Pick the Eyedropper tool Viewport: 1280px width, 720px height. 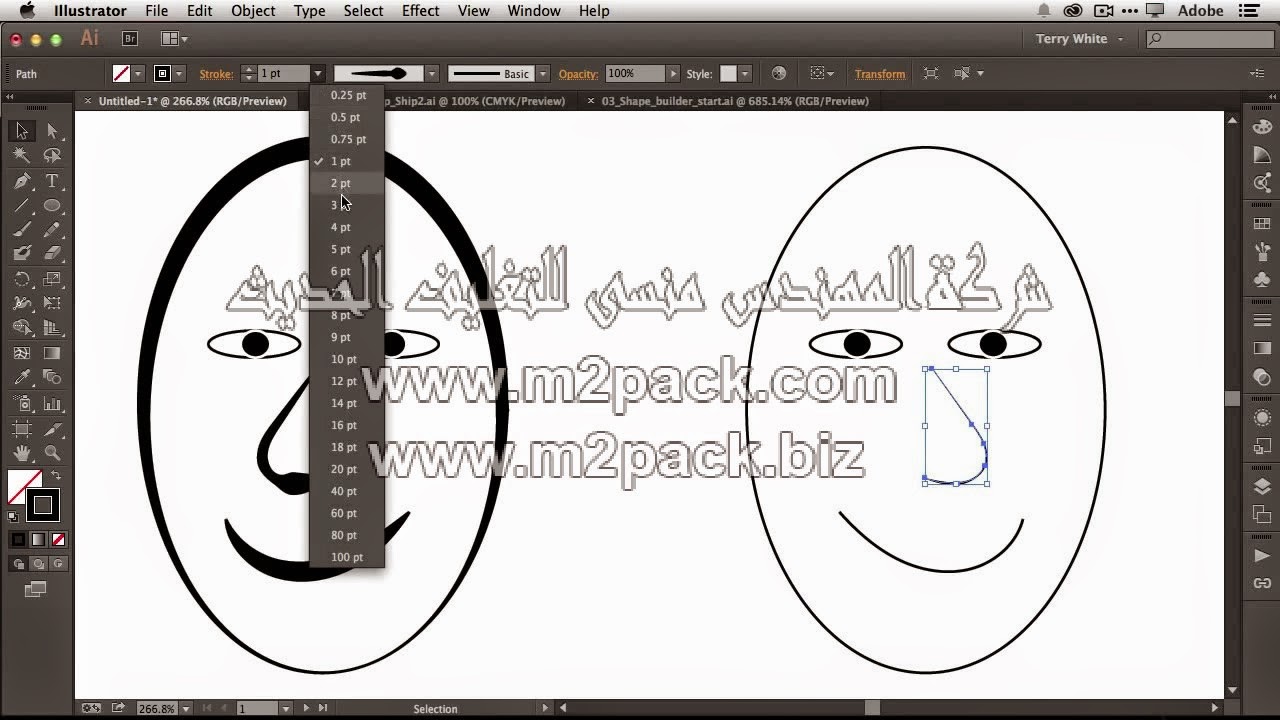tap(22, 378)
